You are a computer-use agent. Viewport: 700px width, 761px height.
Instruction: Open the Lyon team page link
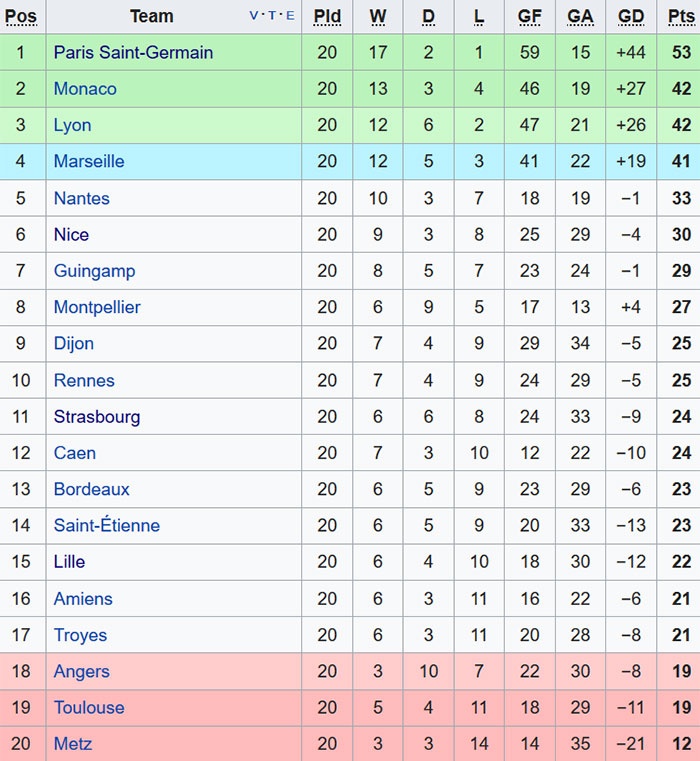[72, 125]
